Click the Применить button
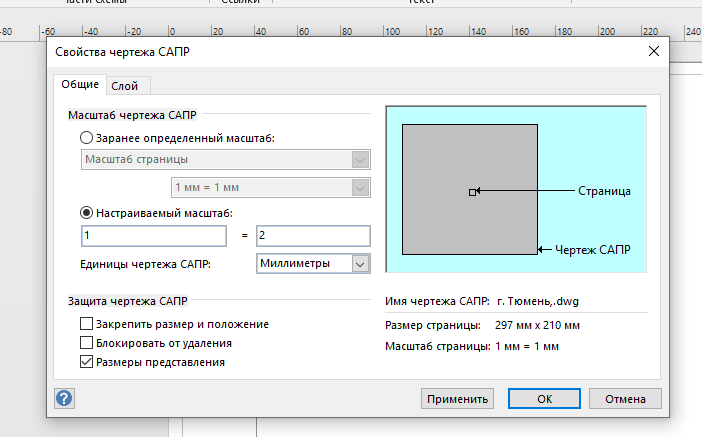The image size is (702, 437). (457, 398)
